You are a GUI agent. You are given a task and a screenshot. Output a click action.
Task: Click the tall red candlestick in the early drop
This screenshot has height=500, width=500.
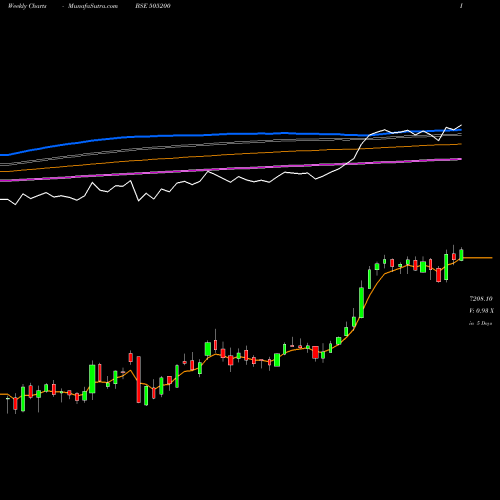(x=139, y=379)
